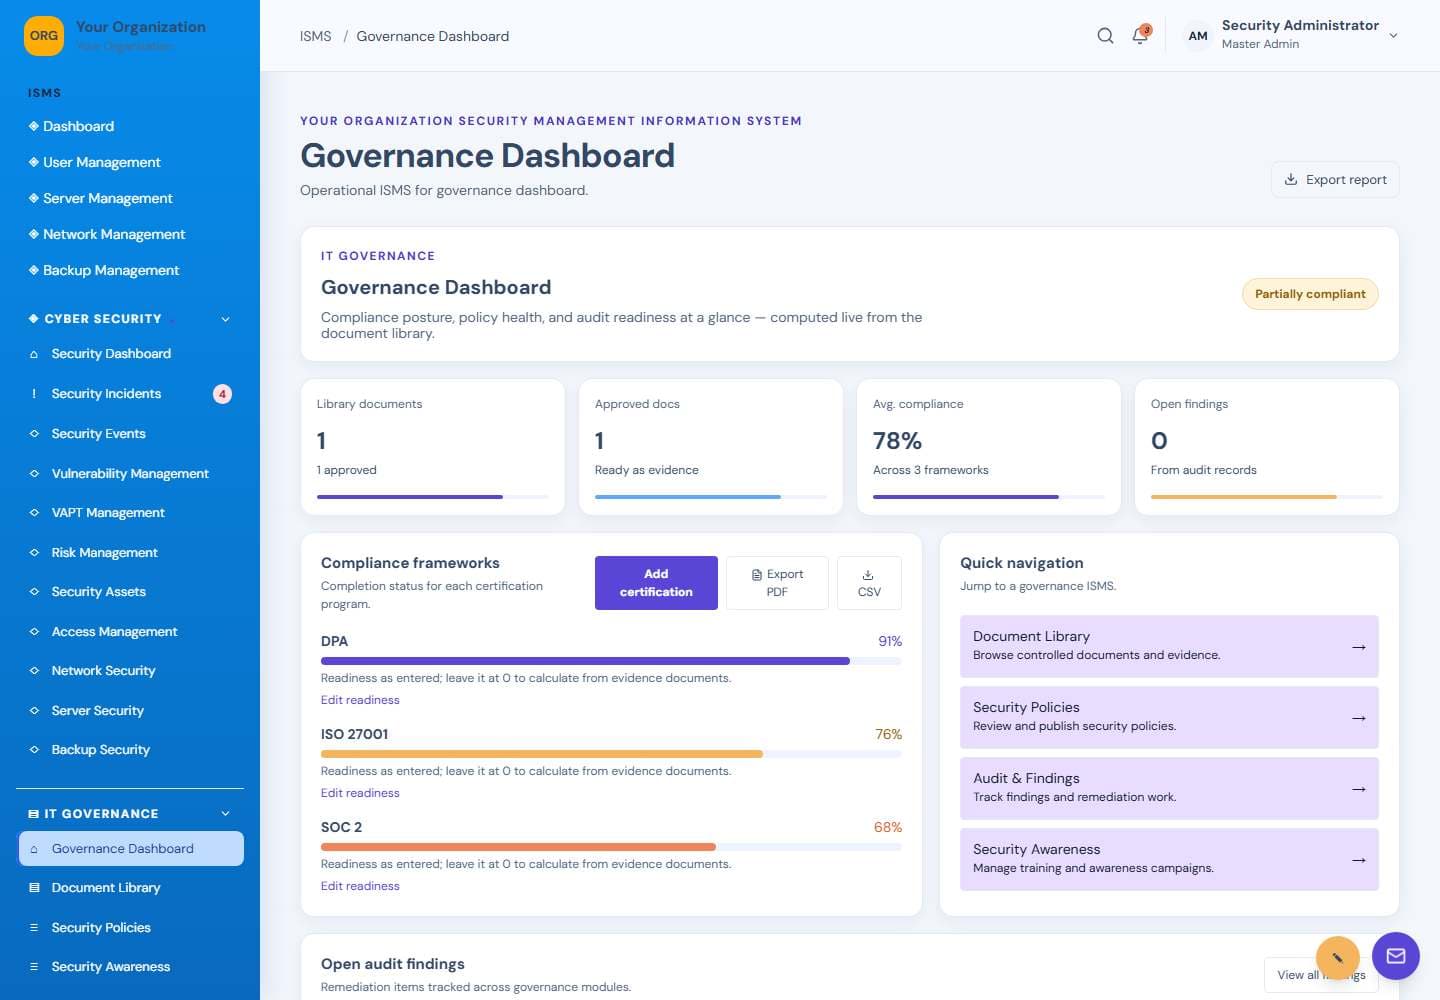
Task: Click Edit readiness under ISO 27001
Action: 360,793
